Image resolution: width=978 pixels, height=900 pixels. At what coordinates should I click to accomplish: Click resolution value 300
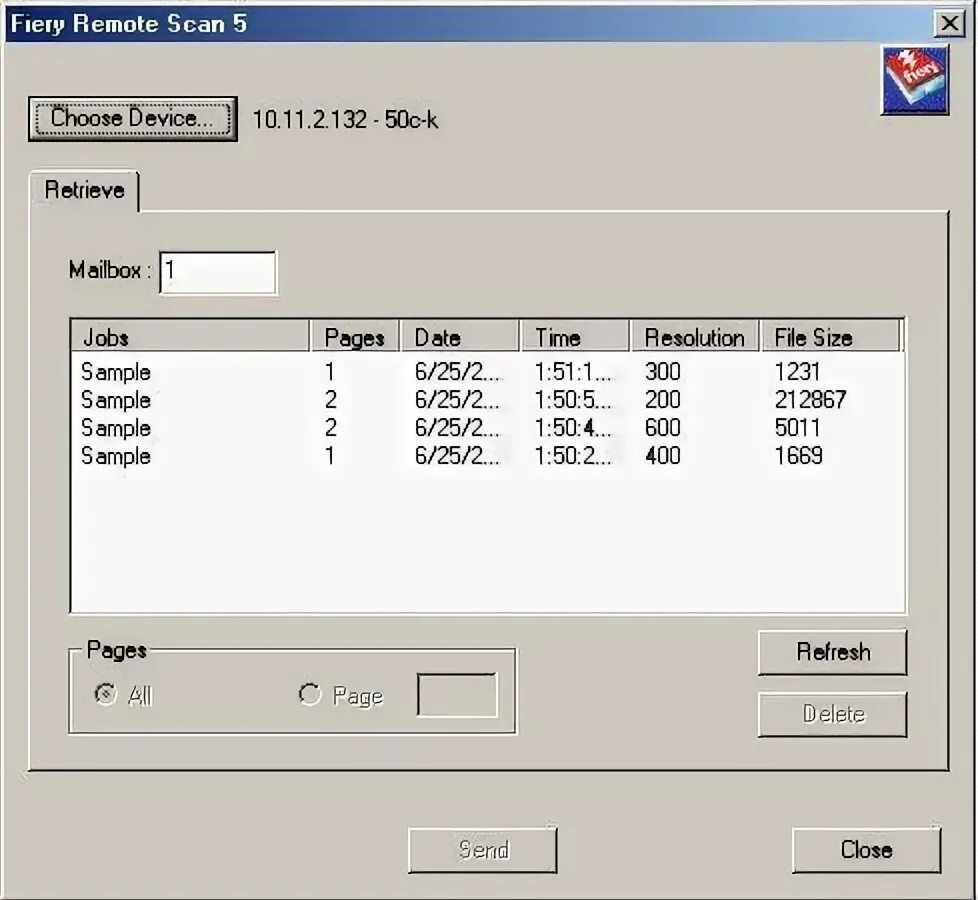(662, 371)
